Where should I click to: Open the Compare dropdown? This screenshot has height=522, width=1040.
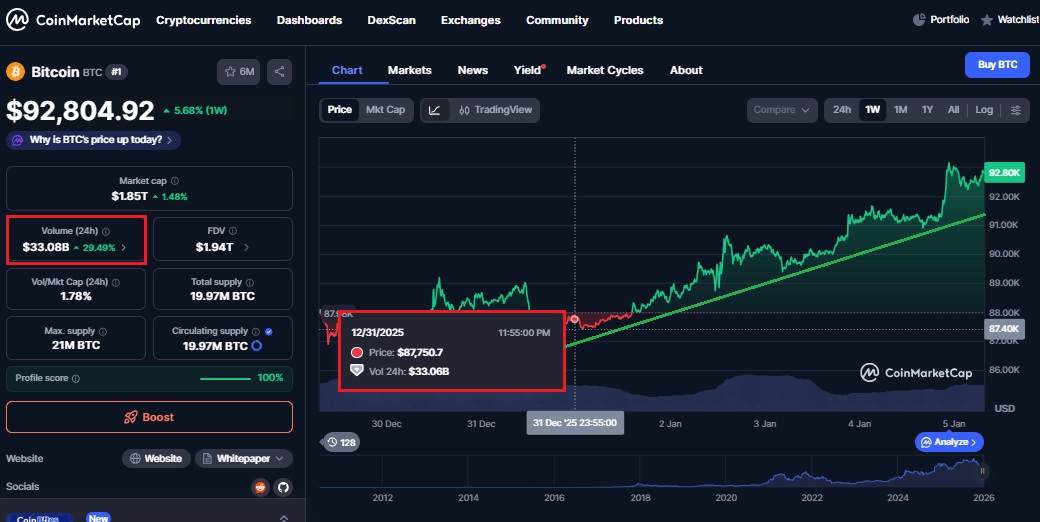coord(781,110)
